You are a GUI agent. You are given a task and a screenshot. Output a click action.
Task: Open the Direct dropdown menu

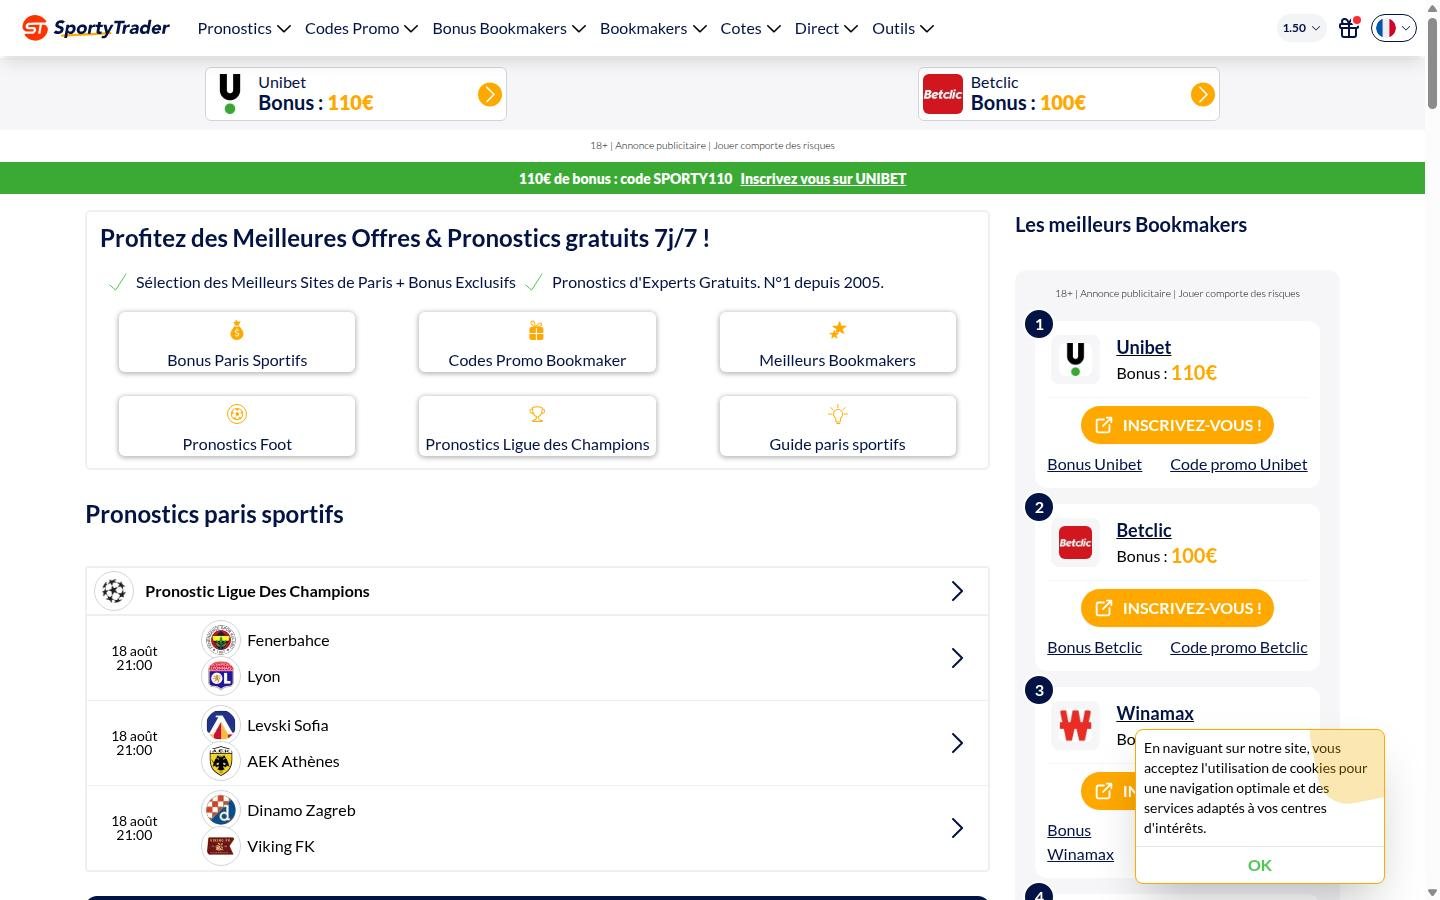pyautogui.click(x=826, y=28)
